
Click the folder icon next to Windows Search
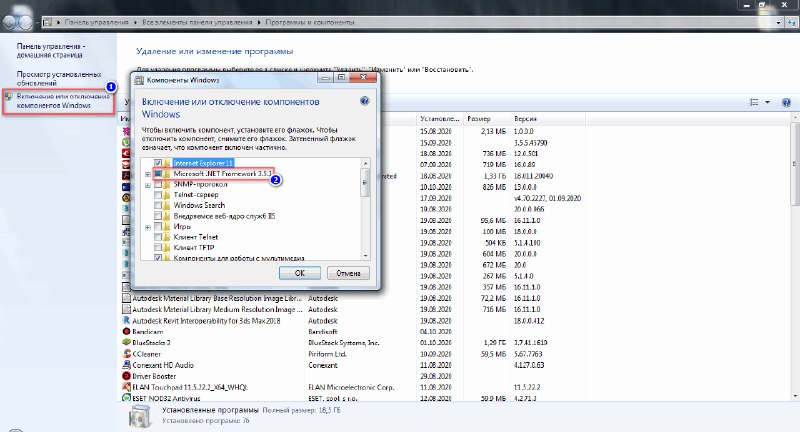tap(167, 205)
